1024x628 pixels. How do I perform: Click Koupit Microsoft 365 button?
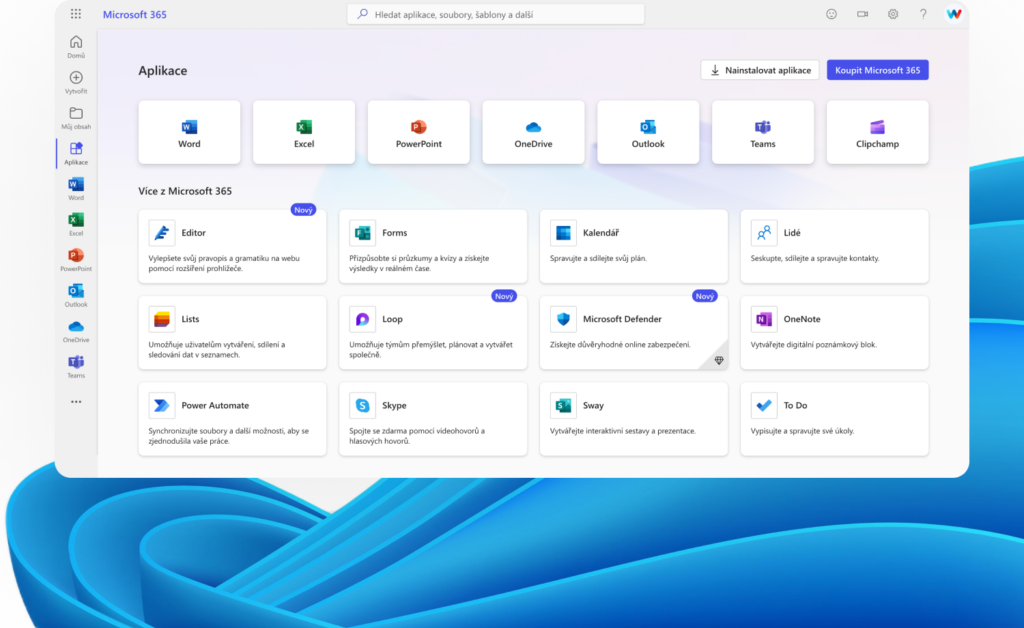pos(877,70)
